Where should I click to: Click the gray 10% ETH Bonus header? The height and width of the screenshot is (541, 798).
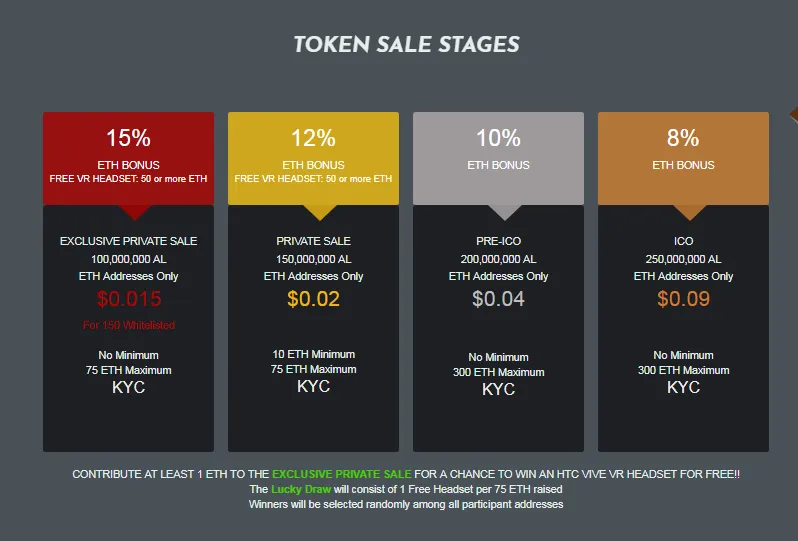click(498, 158)
